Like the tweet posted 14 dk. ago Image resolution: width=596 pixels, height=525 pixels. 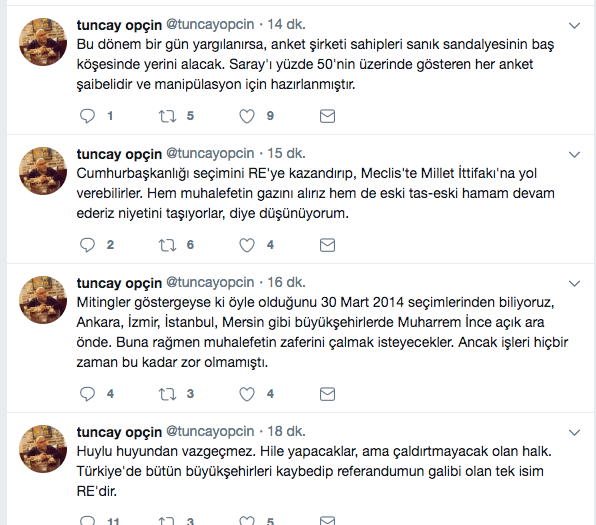pyautogui.click(x=247, y=116)
